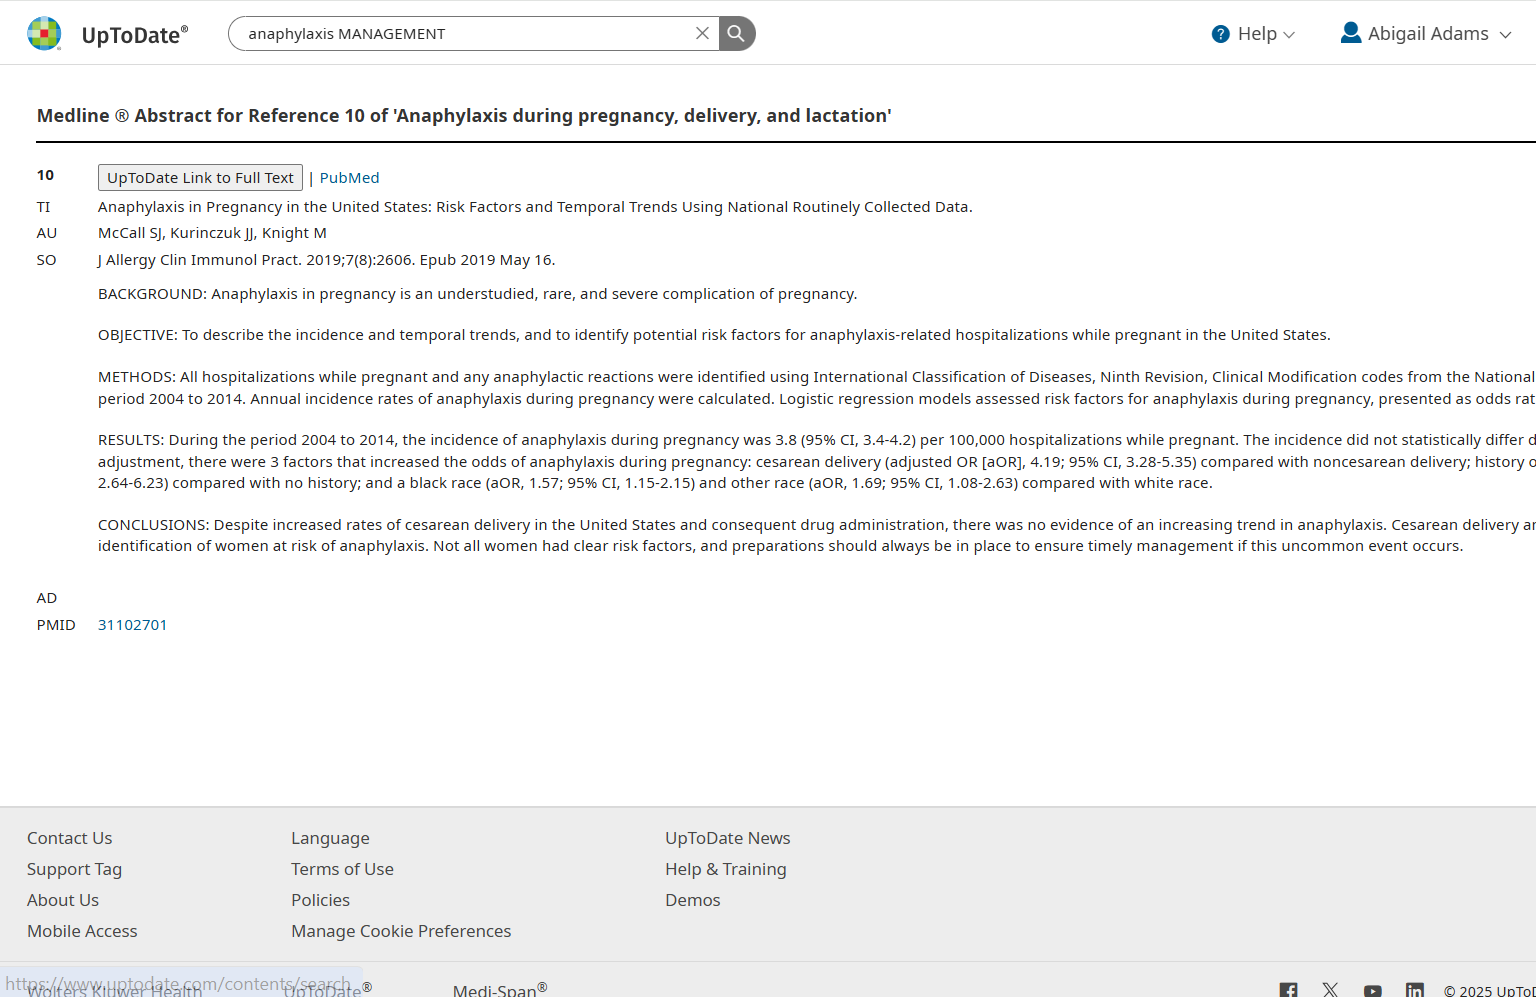Click UpToDate Link to Full Text button

point(200,178)
